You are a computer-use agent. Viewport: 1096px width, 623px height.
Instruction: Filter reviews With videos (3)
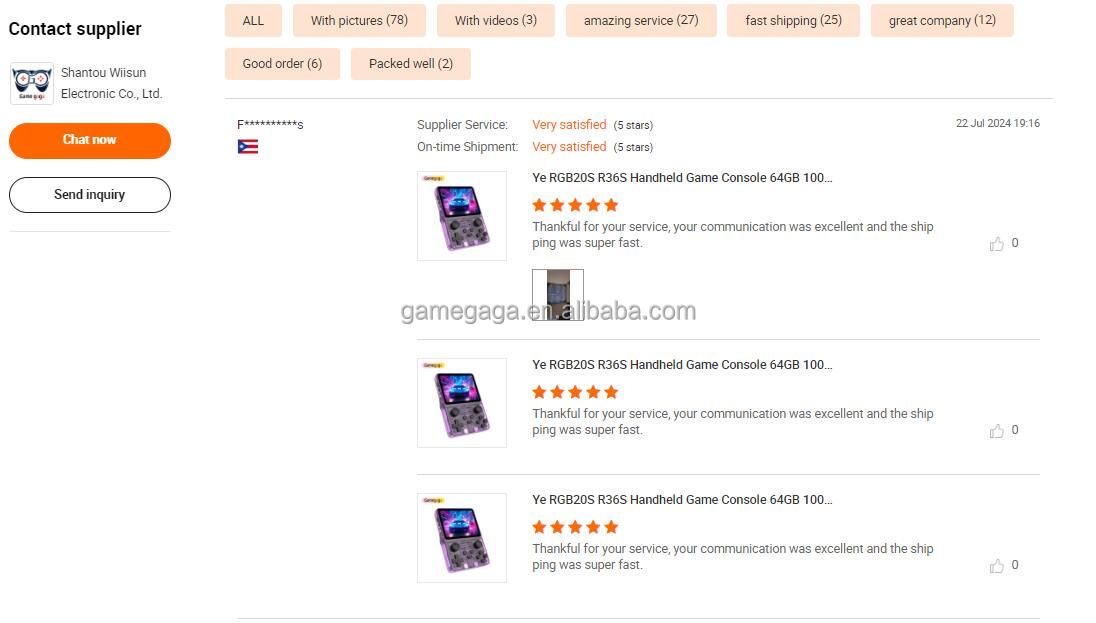(x=496, y=20)
